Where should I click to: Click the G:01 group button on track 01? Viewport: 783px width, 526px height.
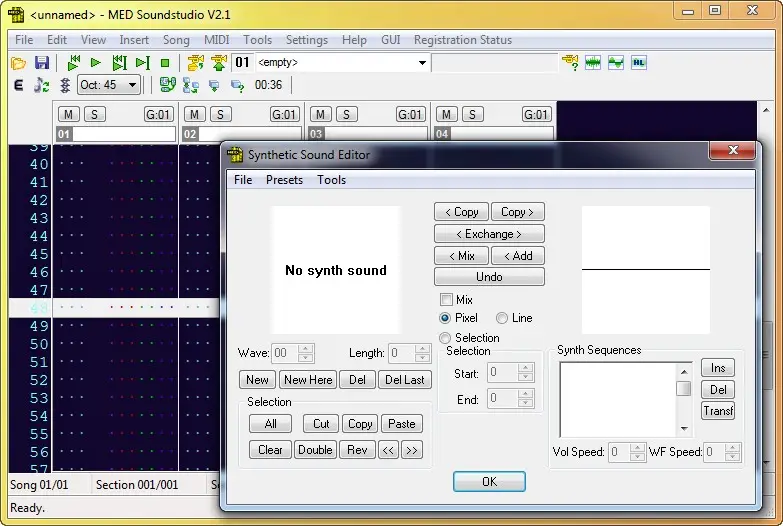pos(158,114)
